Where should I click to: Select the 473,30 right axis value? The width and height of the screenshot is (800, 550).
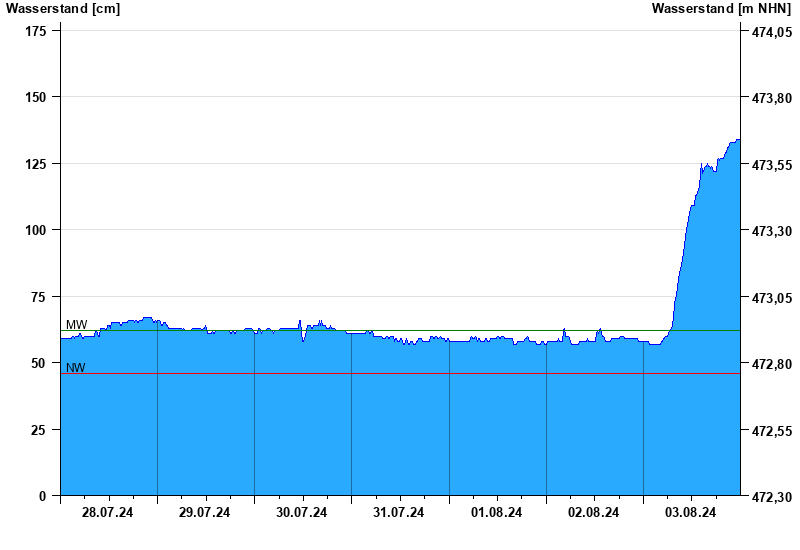(771, 231)
